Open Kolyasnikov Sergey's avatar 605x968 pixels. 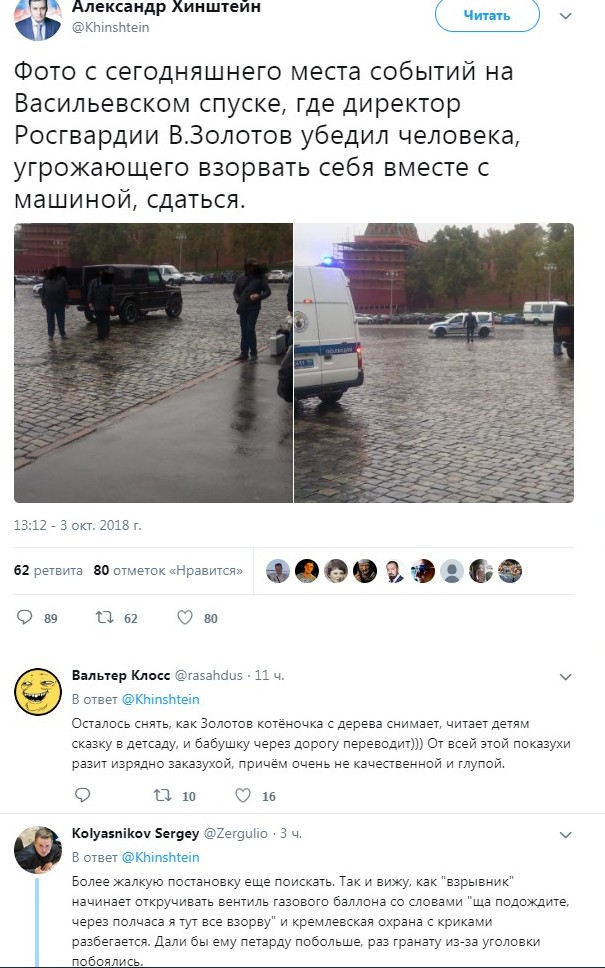(x=38, y=849)
